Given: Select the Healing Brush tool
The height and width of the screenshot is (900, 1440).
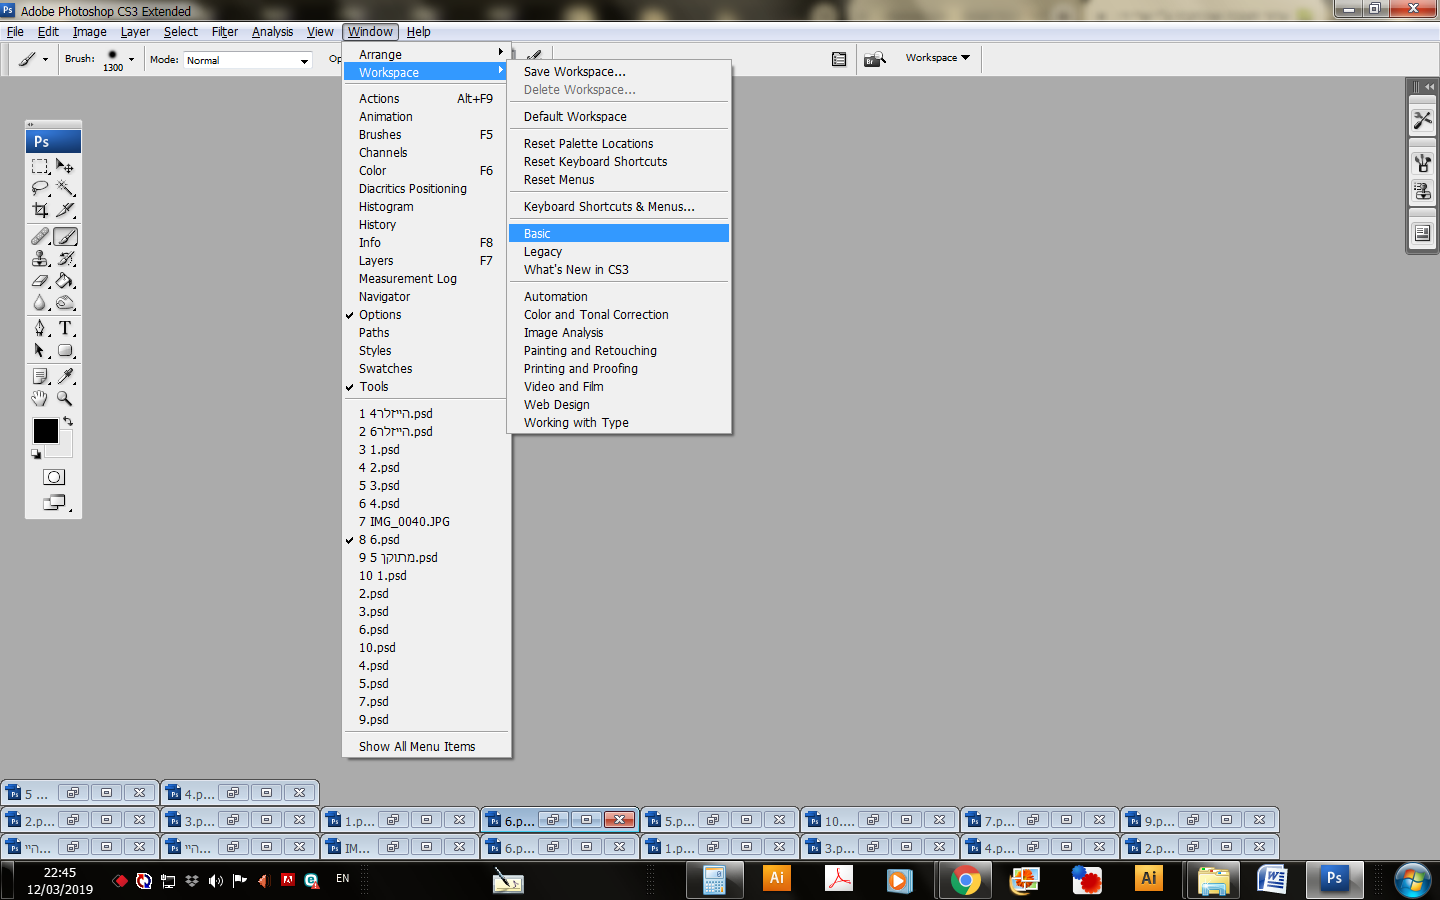Looking at the screenshot, I should (x=40, y=237).
